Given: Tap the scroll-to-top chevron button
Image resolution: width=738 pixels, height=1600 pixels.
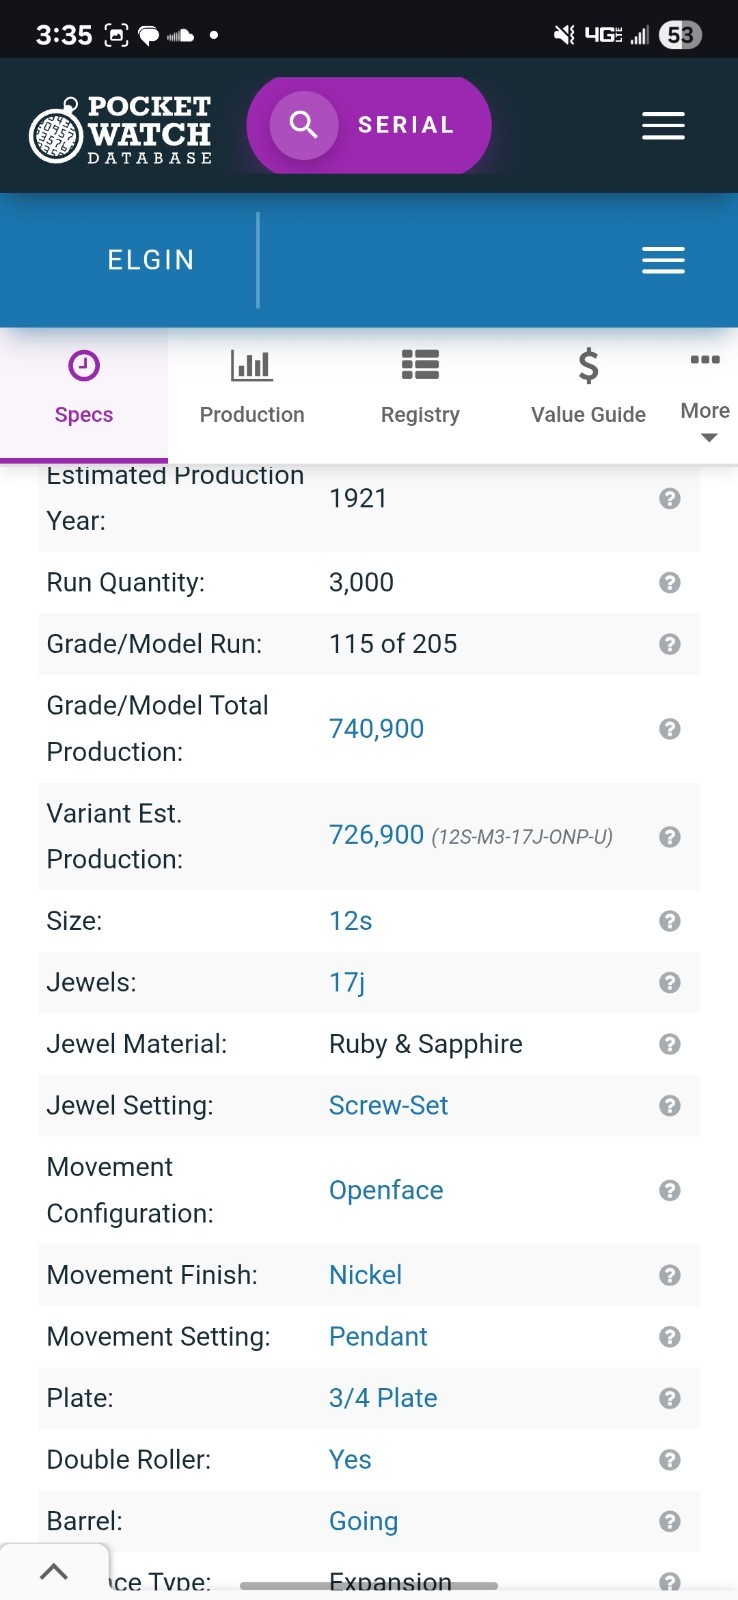Looking at the screenshot, I should tap(54, 1571).
